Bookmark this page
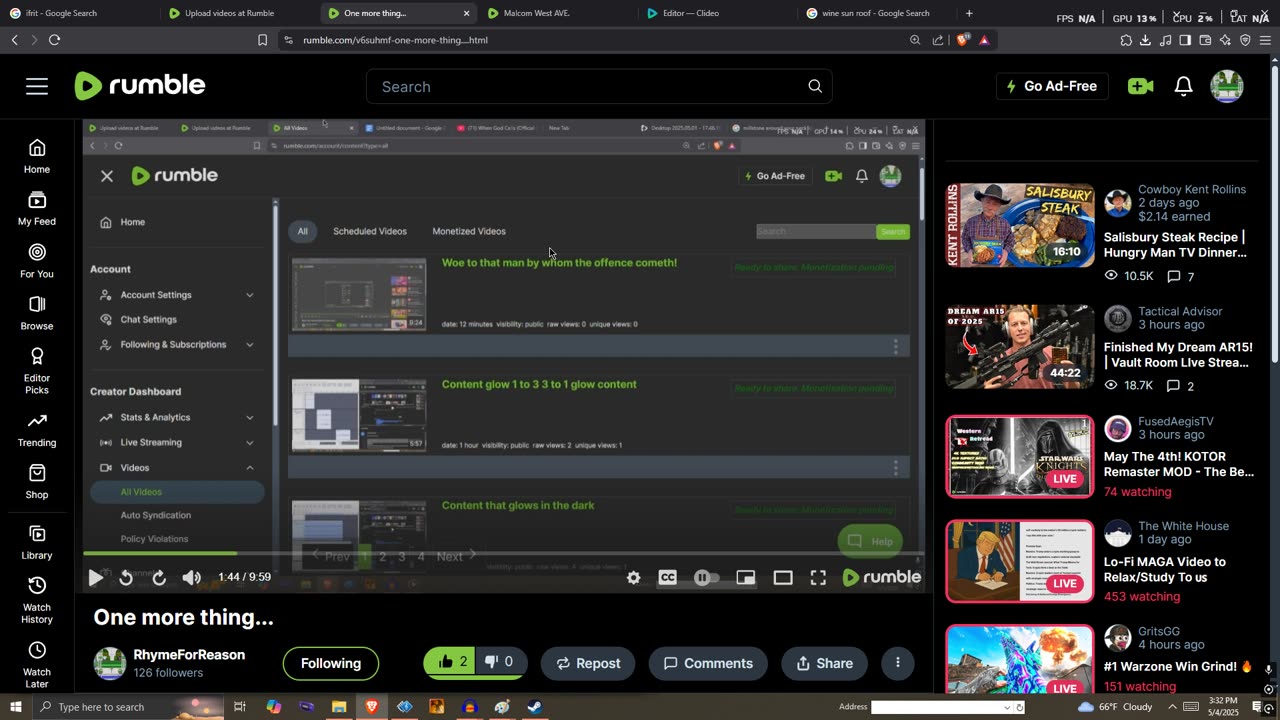 [x=262, y=40]
